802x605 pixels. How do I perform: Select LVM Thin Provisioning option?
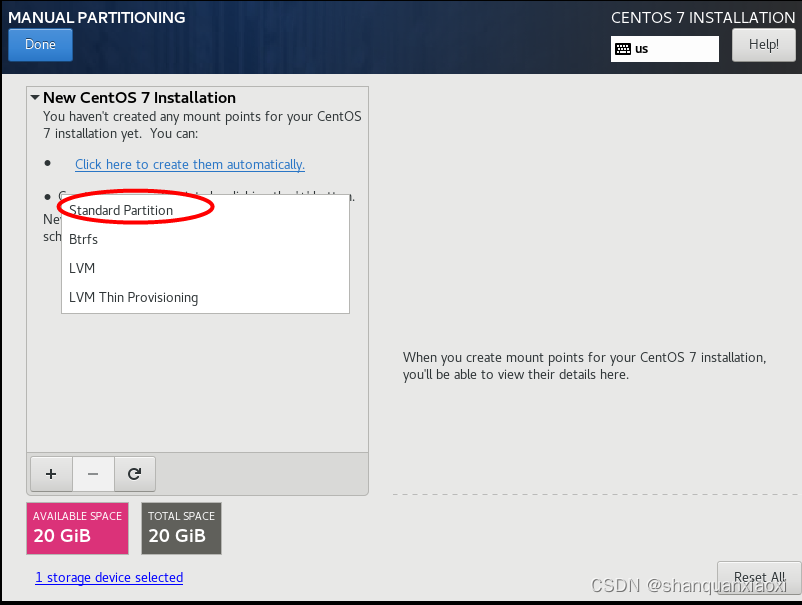coord(205,298)
